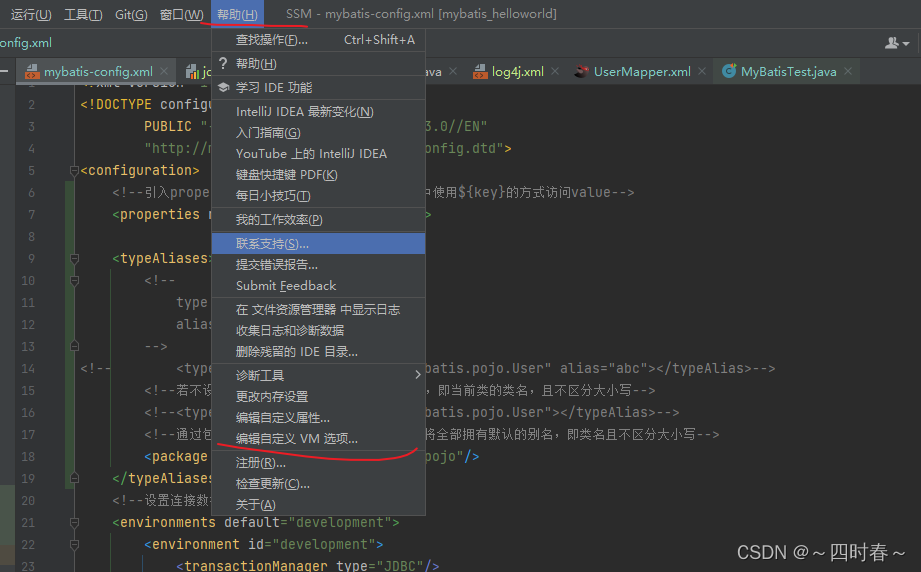This screenshot has height=572, width=921.
Task: Choose 编辑自定义属性...
Action: point(318,418)
